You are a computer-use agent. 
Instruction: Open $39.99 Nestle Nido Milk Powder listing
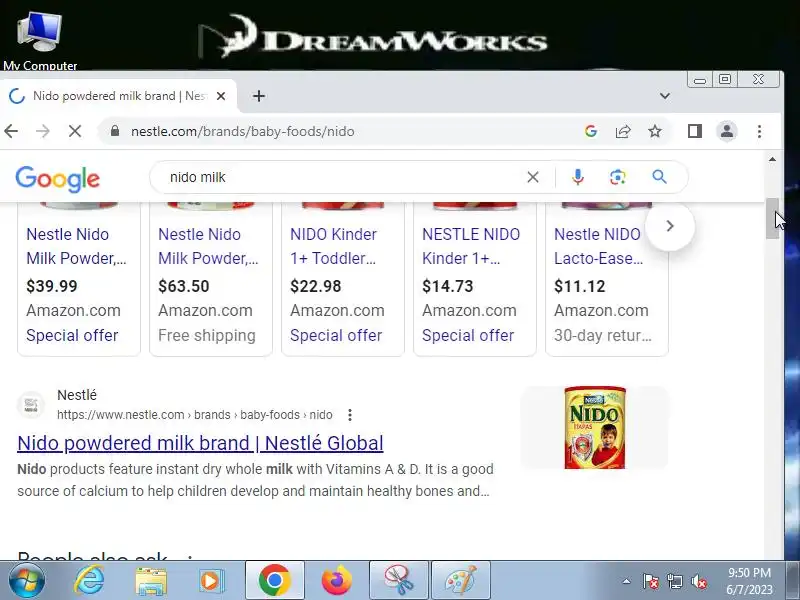click(x=77, y=246)
